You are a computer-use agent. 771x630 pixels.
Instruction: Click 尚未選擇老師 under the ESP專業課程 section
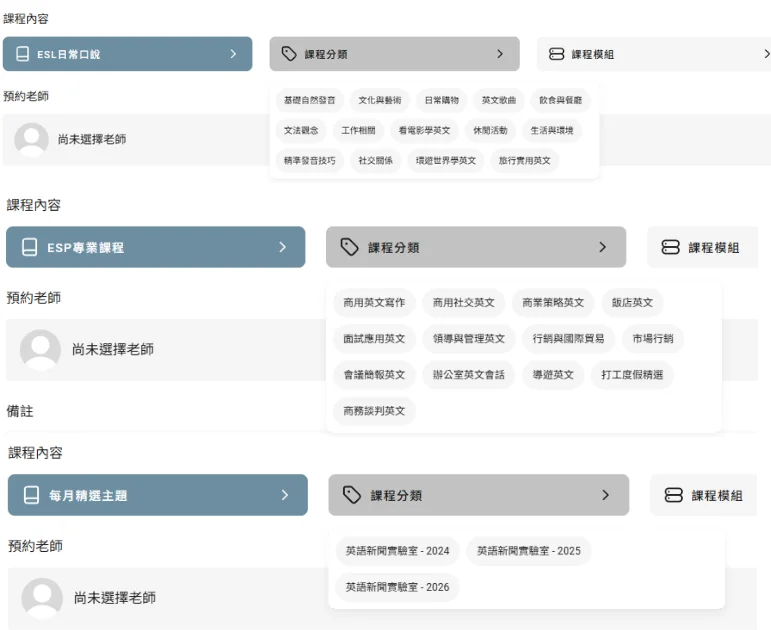coord(113,349)
